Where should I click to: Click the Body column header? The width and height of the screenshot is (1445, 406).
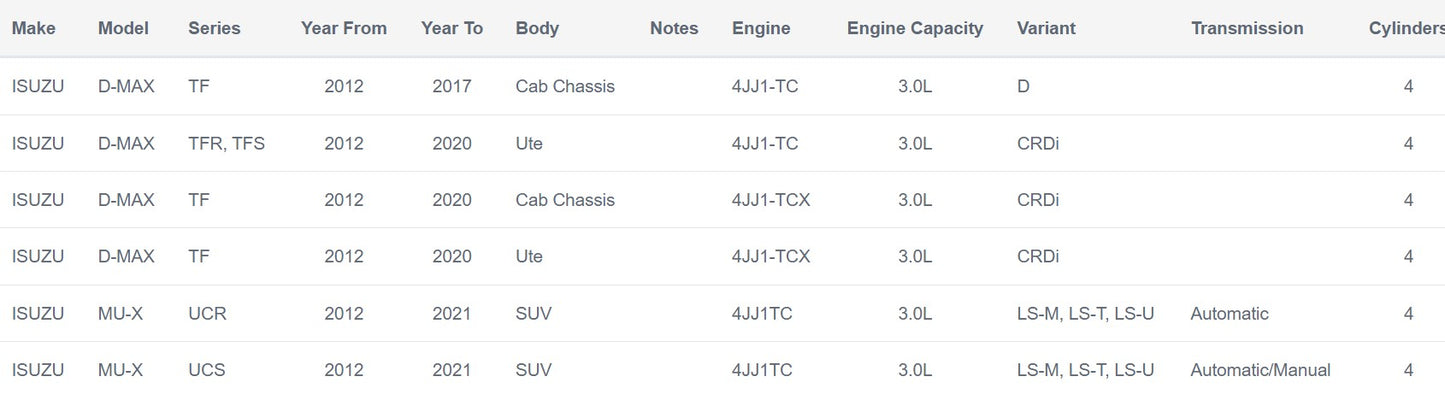537,28
